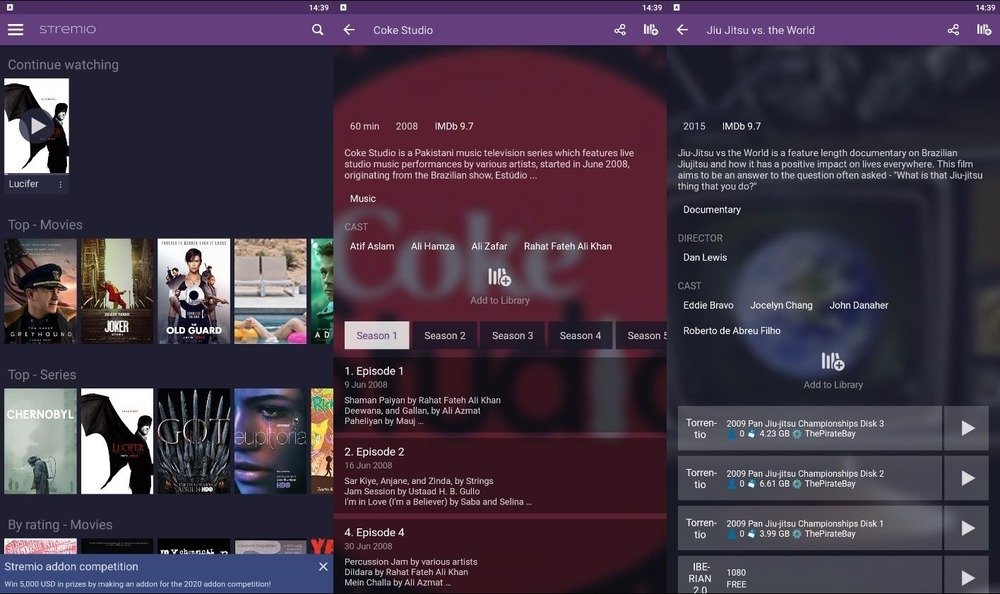This screenshot has height=594, width=1000.
Task: Play the Jiu-jitsu Championships Disk 1 stream
Action: pyautogui.click(x=967, y=528)
